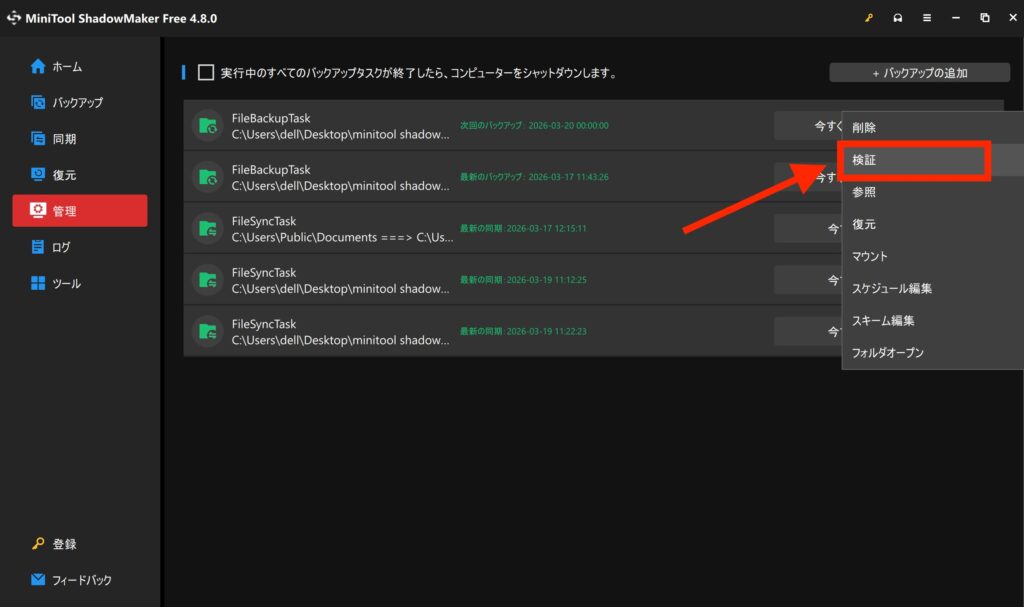
Task: Open the 同期 sync page
Action: click(x=64, y=139)
